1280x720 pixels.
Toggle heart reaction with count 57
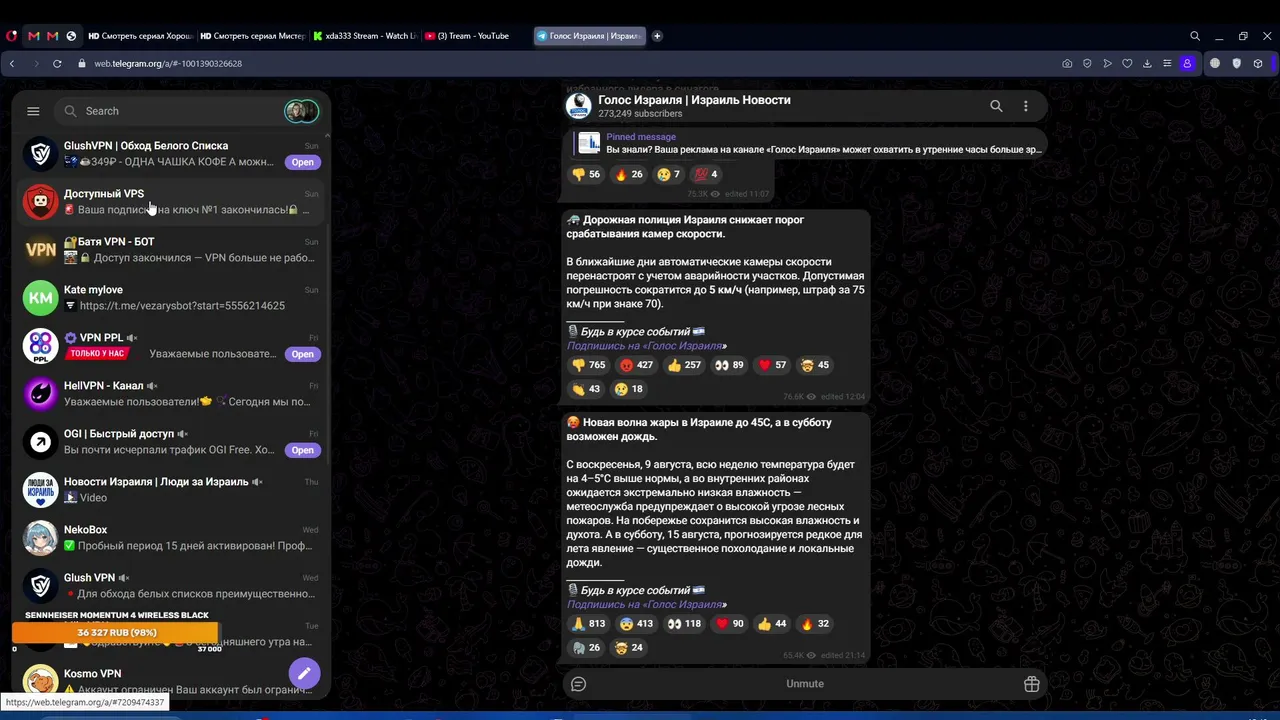pyautogui.click(x=773, y=365)
